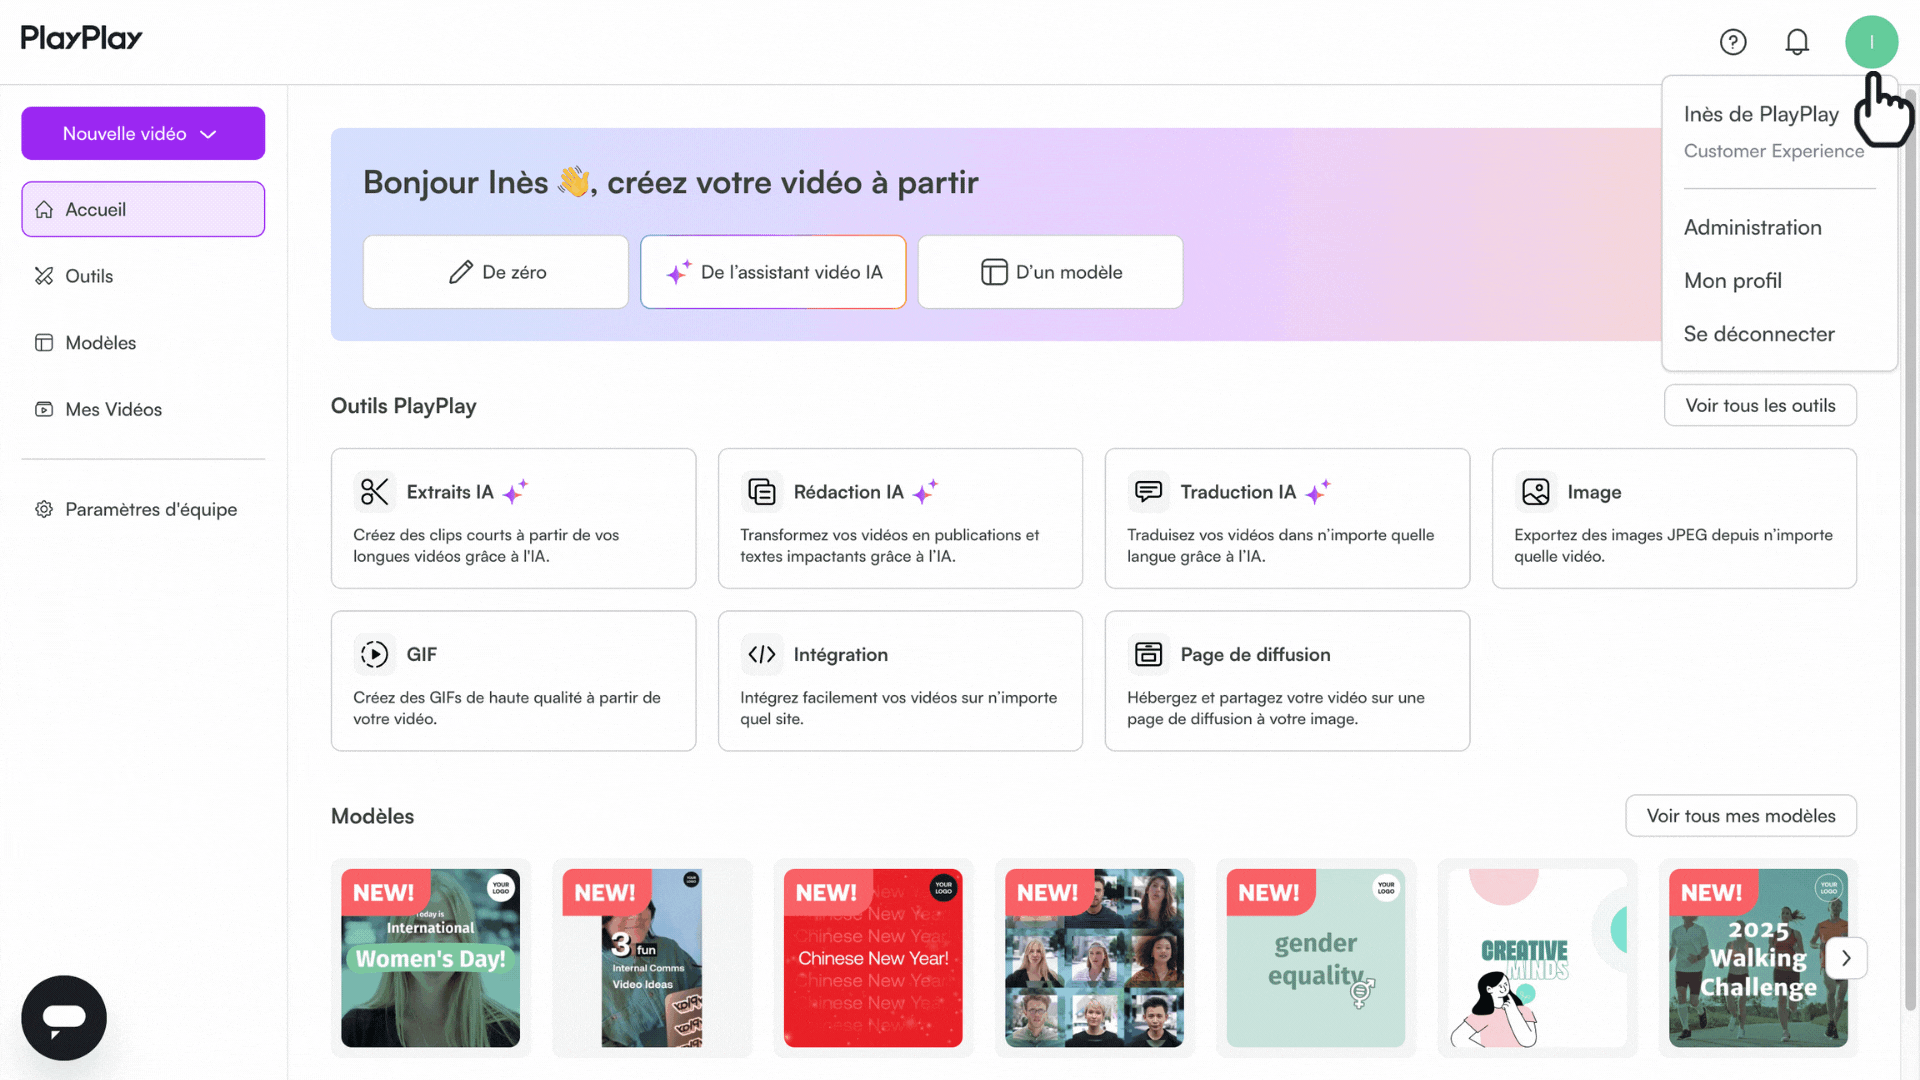This screenshot has height=1080, width=1920.
Task: Show next templates with carousel arrow
Action: pyautogui.click(x=1846, y=958)
